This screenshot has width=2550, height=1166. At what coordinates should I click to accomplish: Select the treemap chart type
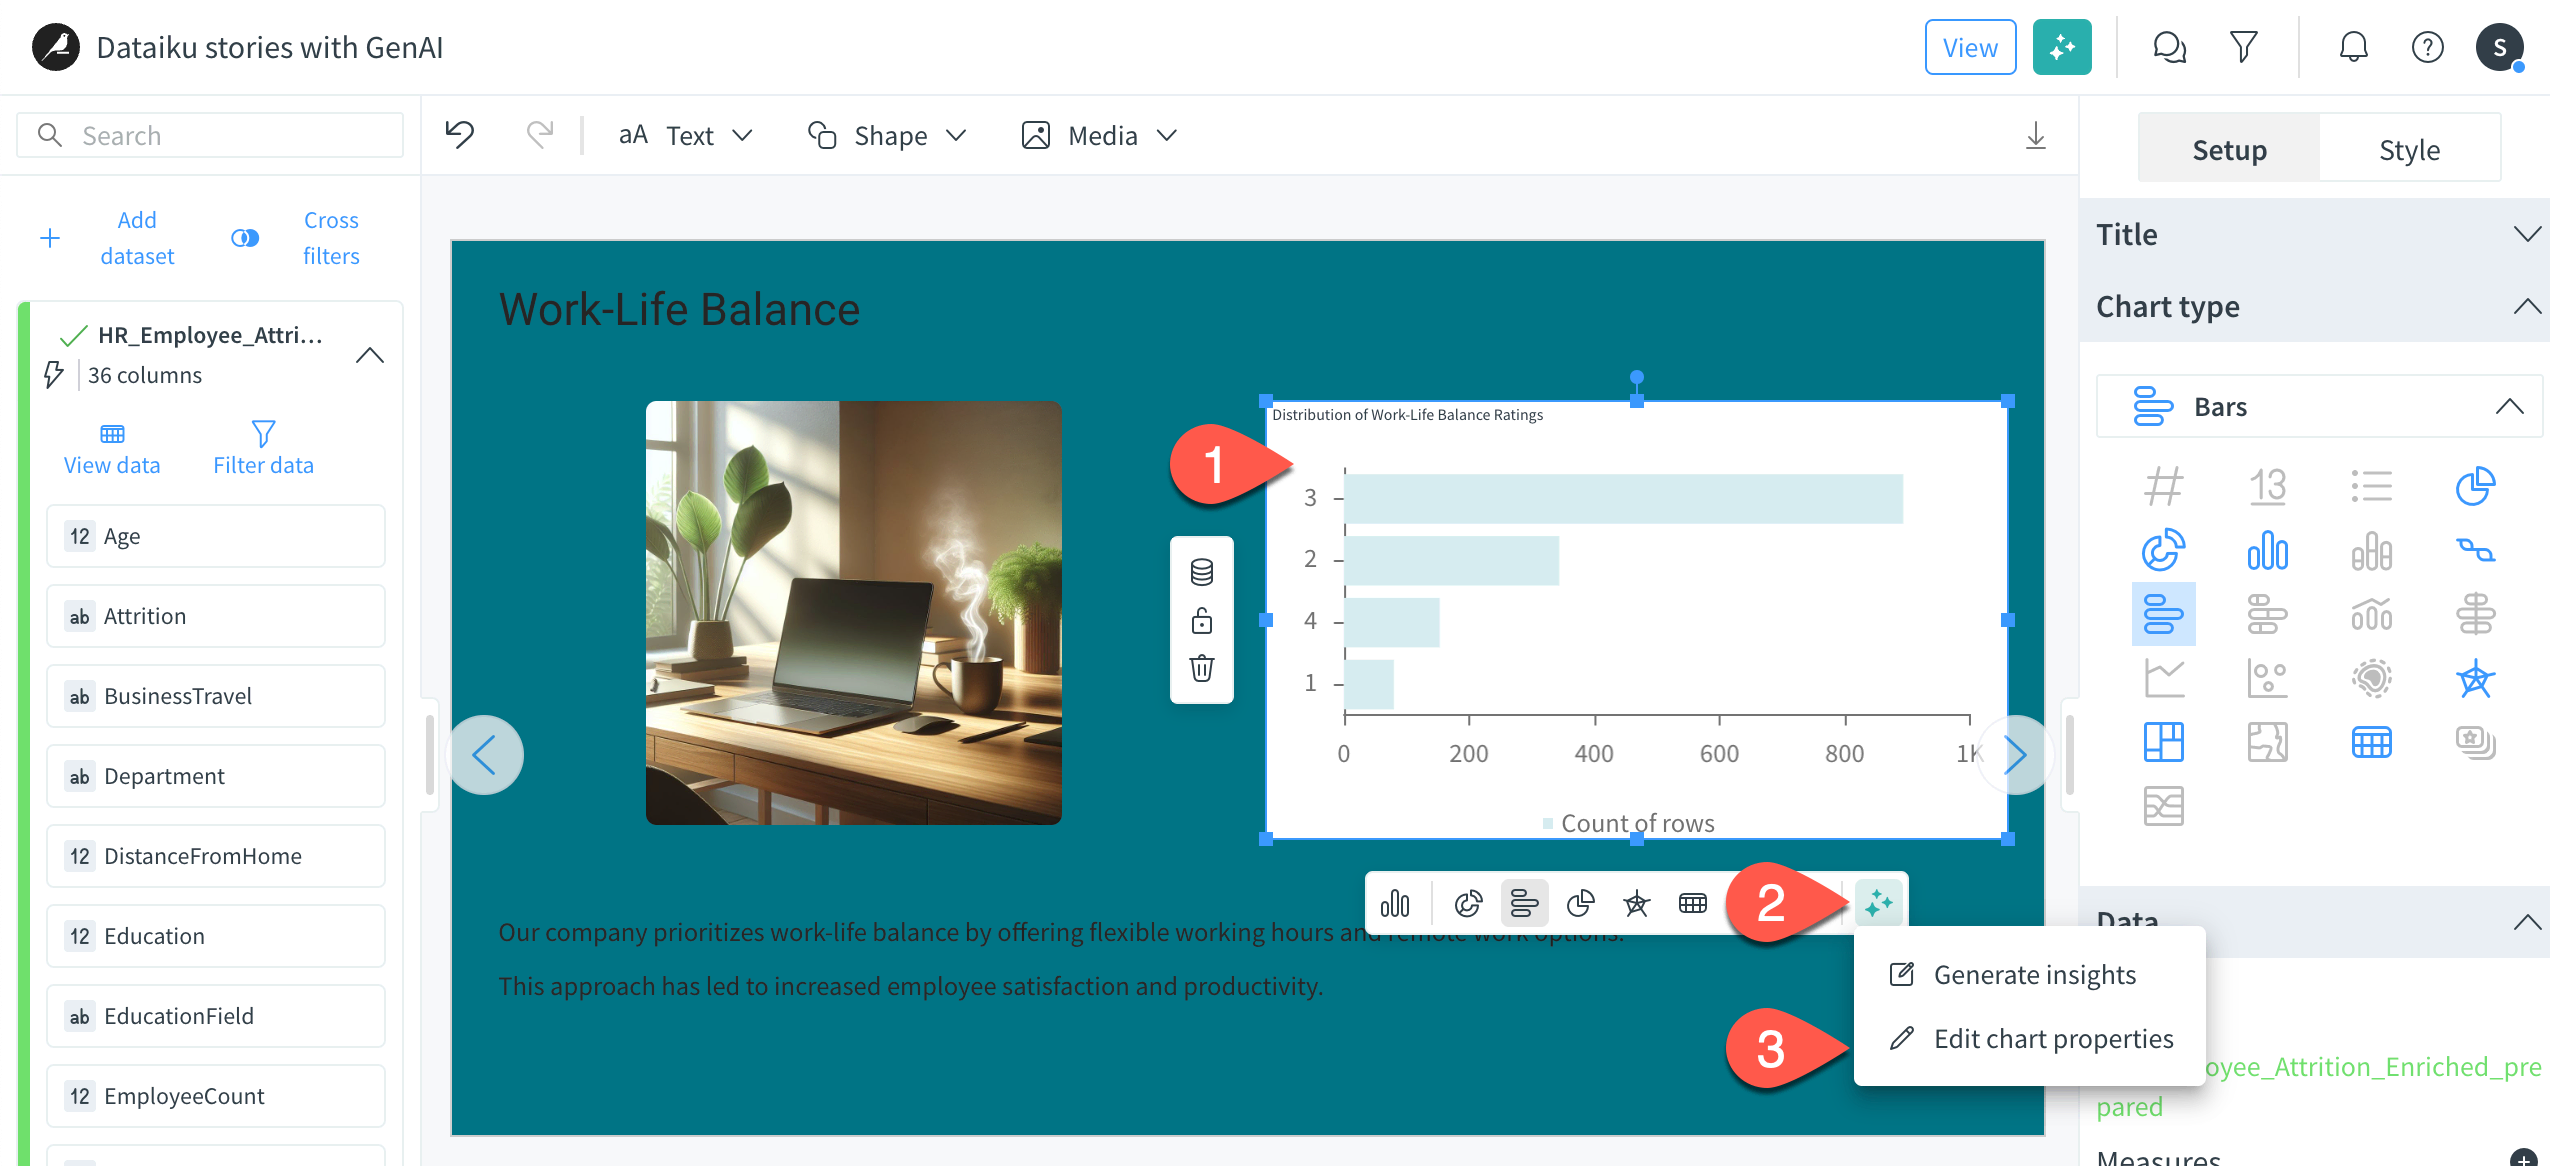pos(2164,742)
